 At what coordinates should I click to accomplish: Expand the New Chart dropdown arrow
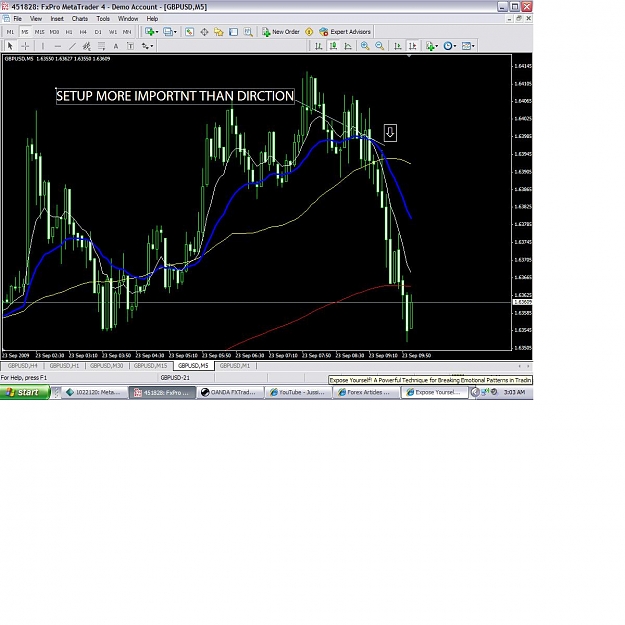click(157, 32)
